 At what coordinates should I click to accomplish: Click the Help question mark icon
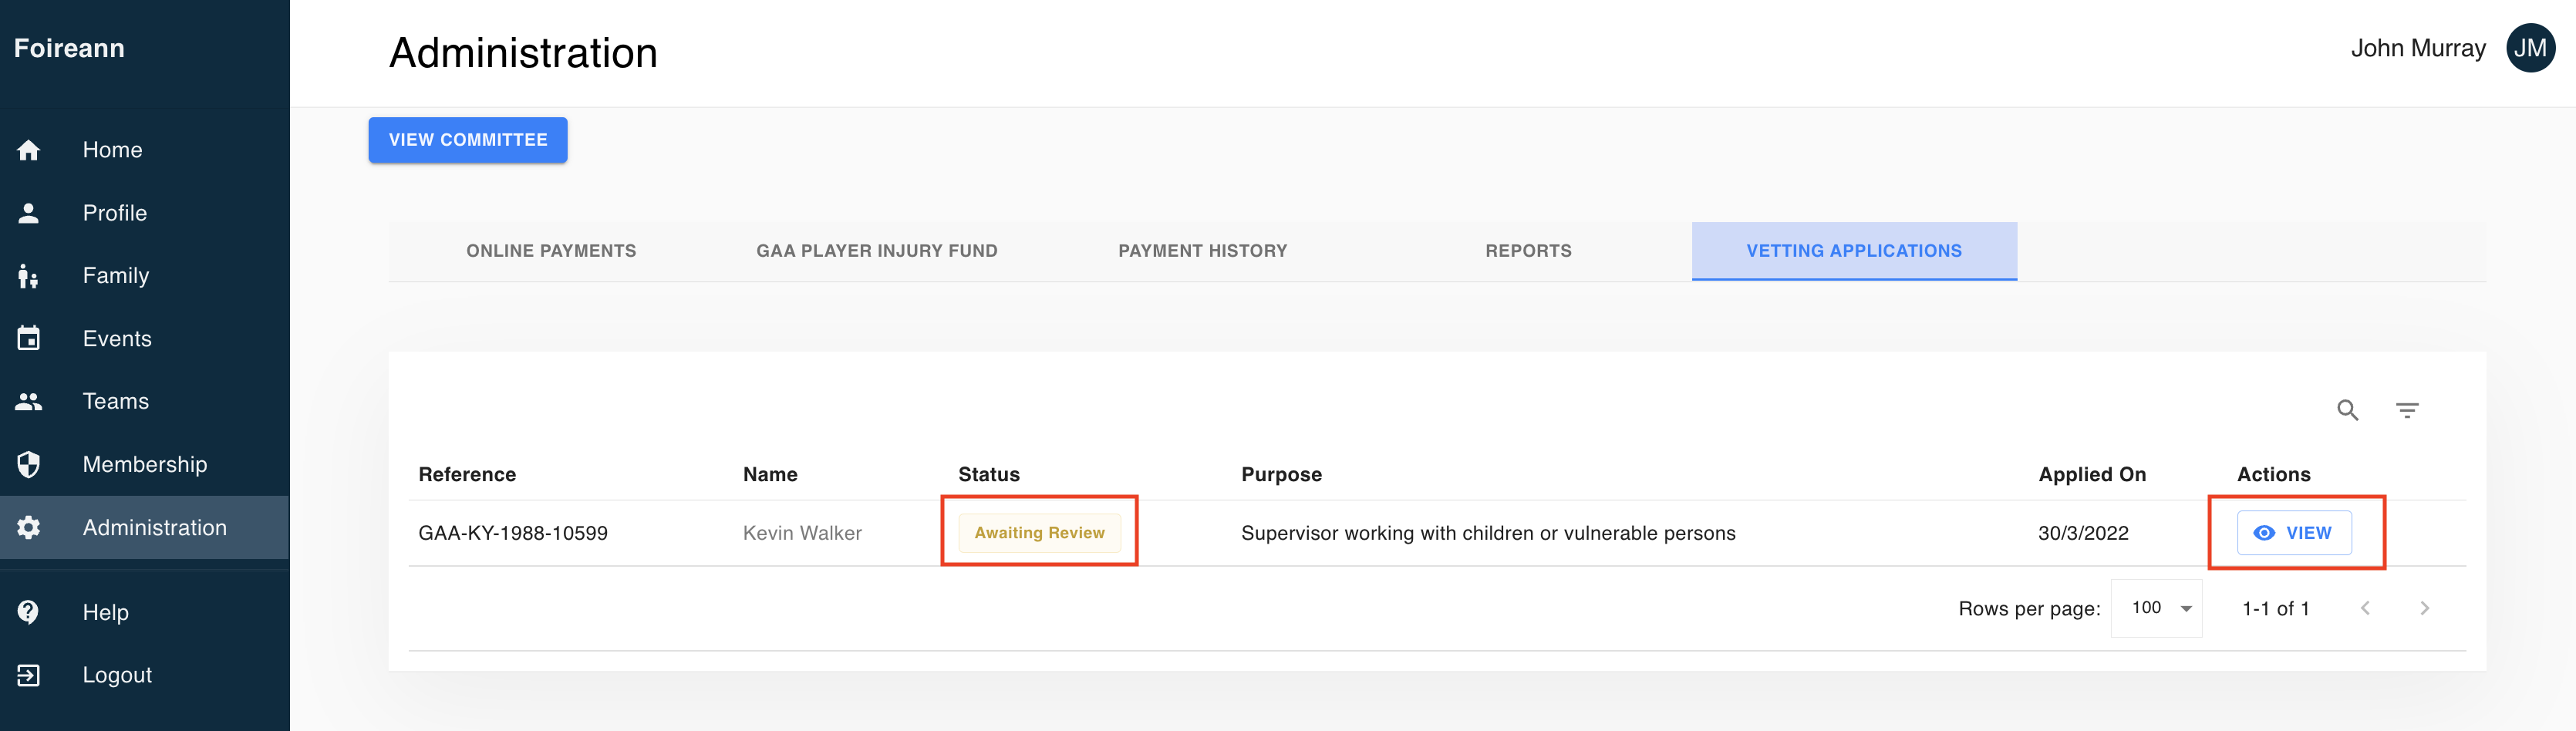[x=29, y=612]
